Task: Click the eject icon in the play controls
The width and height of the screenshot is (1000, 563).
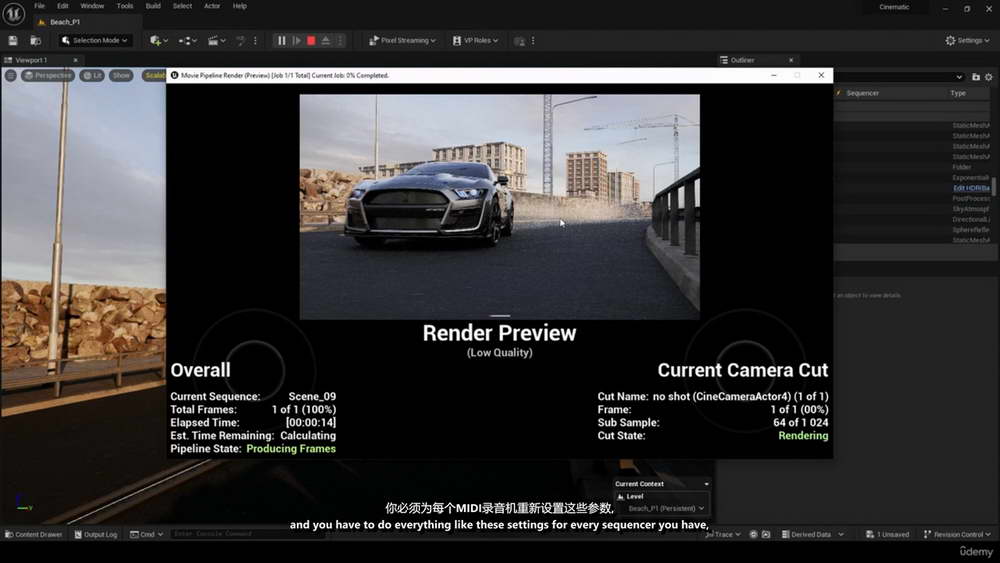Action: (x=326, y=40)
